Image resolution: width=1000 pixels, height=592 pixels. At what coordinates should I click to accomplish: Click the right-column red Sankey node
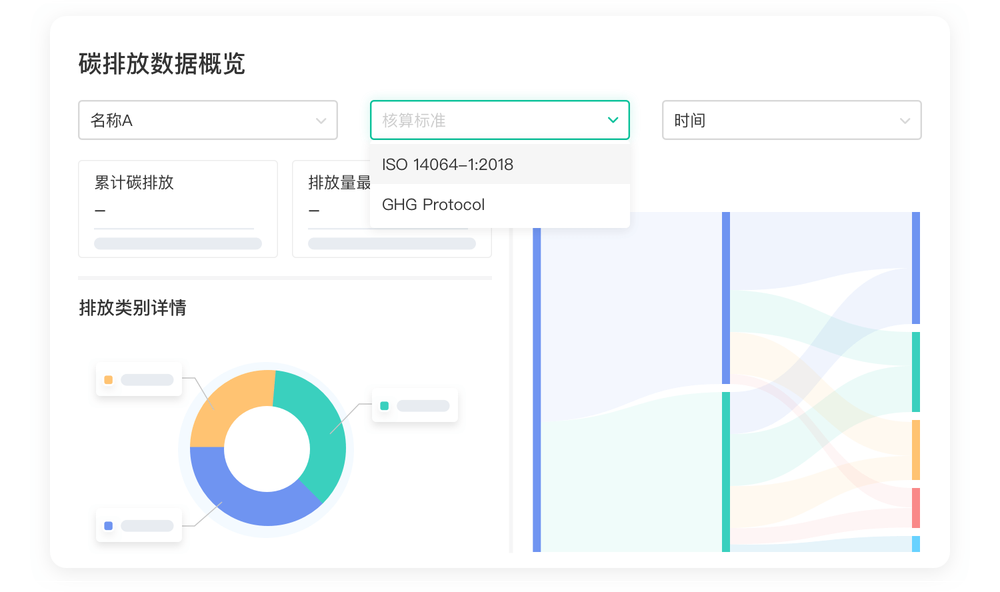pos(916,508)
